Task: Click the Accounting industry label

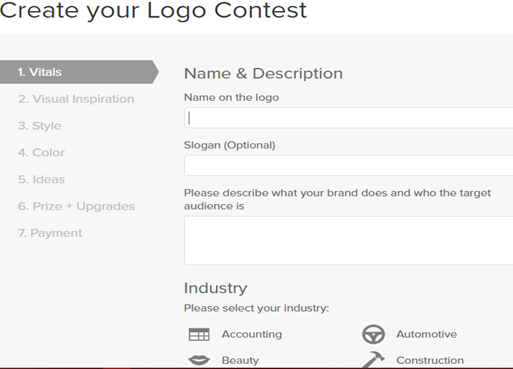Action: (252, 334)
